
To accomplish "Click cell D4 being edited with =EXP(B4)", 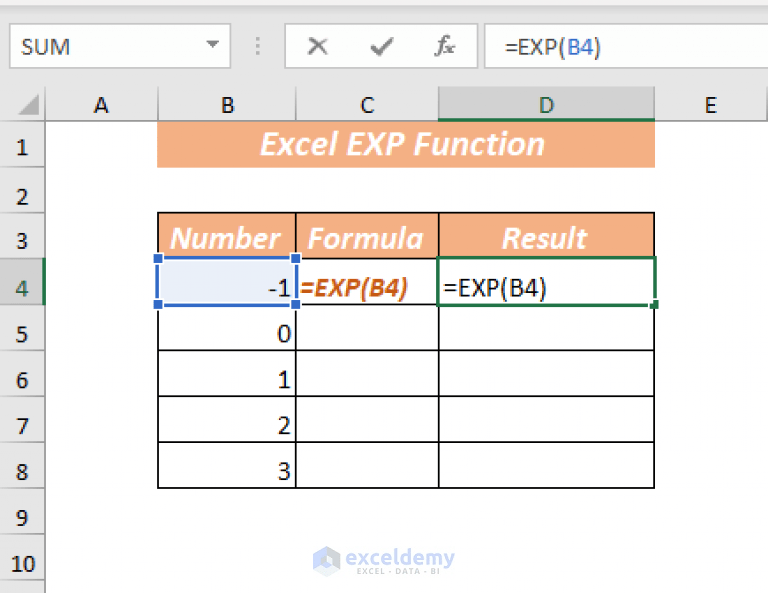I will (x=546, y=282).
